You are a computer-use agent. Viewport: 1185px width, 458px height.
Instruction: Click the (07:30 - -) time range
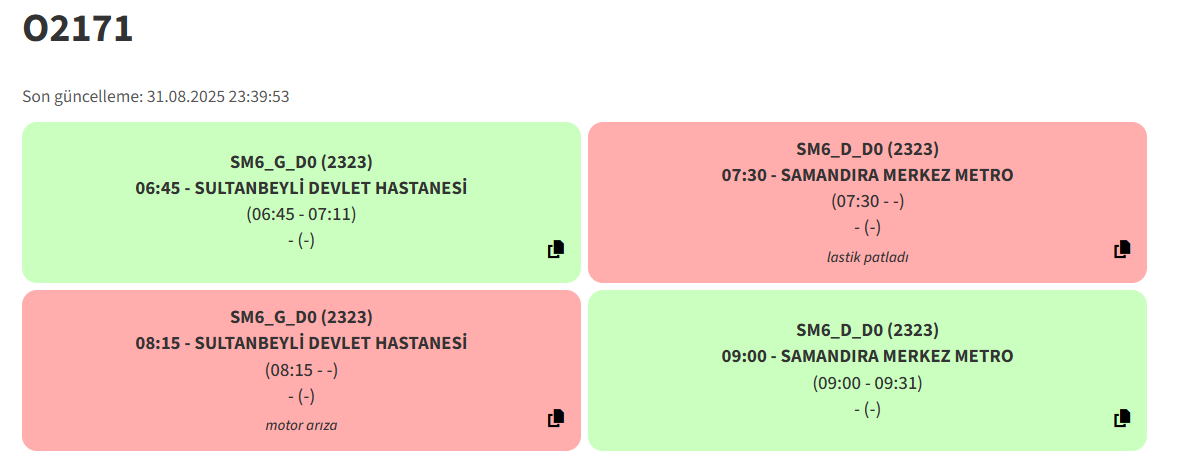868,201
